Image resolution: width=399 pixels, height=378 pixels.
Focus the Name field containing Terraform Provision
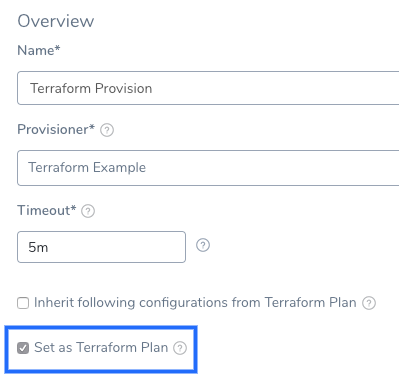coord(208,88)
